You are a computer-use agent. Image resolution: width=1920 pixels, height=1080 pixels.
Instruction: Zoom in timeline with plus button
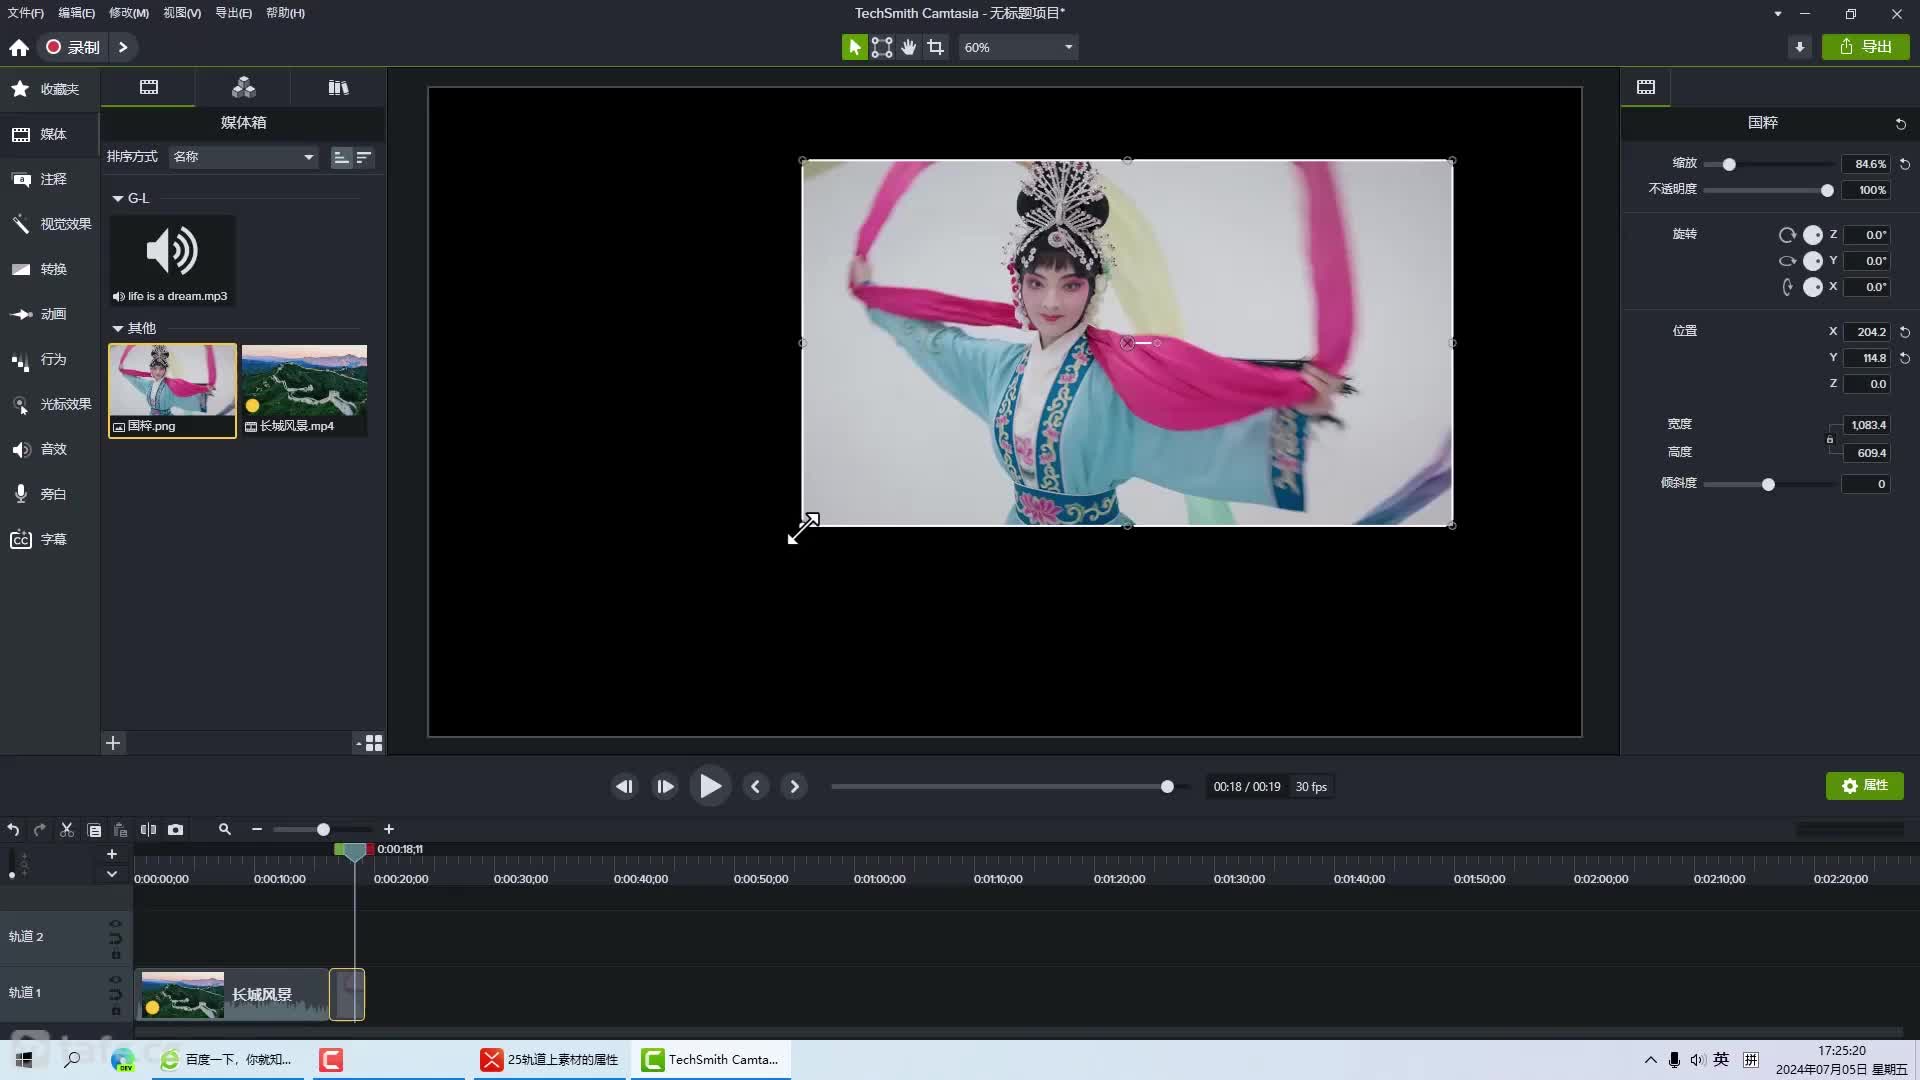[x=389, y=829]
